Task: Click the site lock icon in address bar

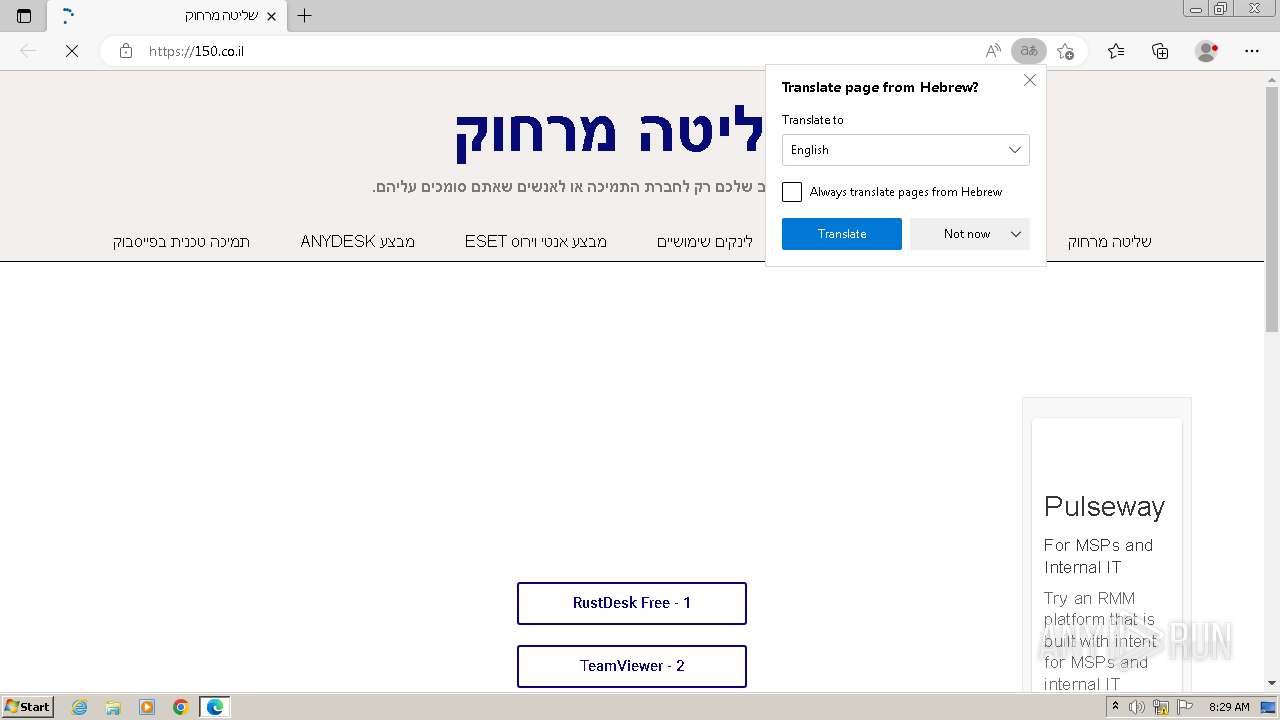Action: tap(126, 51)
